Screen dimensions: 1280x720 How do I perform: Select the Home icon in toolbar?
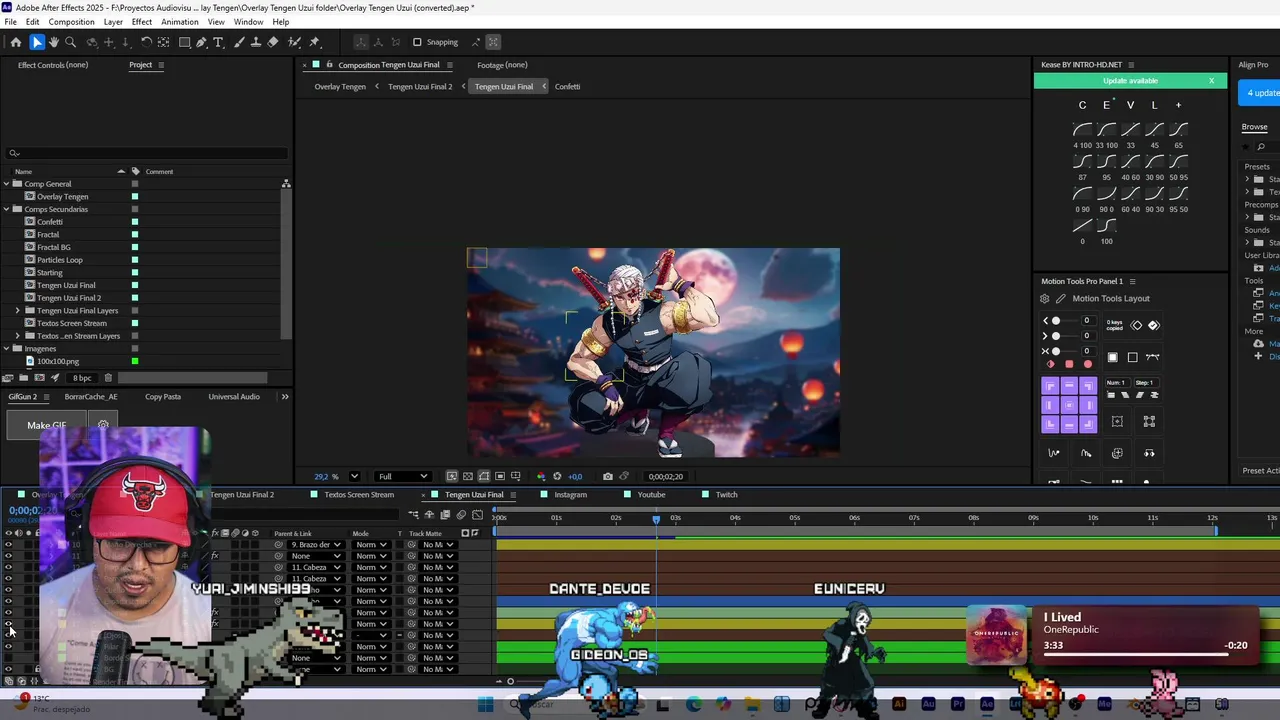coord(15,42)
